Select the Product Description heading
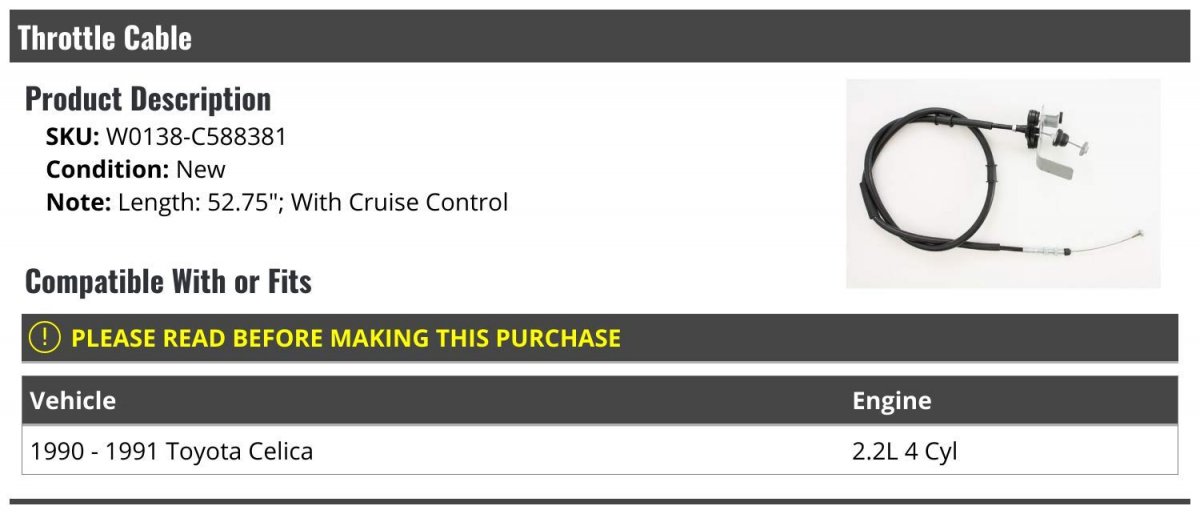Viewport: 1200px width, 514px height. pyautogui.click(x=148, y=99)
